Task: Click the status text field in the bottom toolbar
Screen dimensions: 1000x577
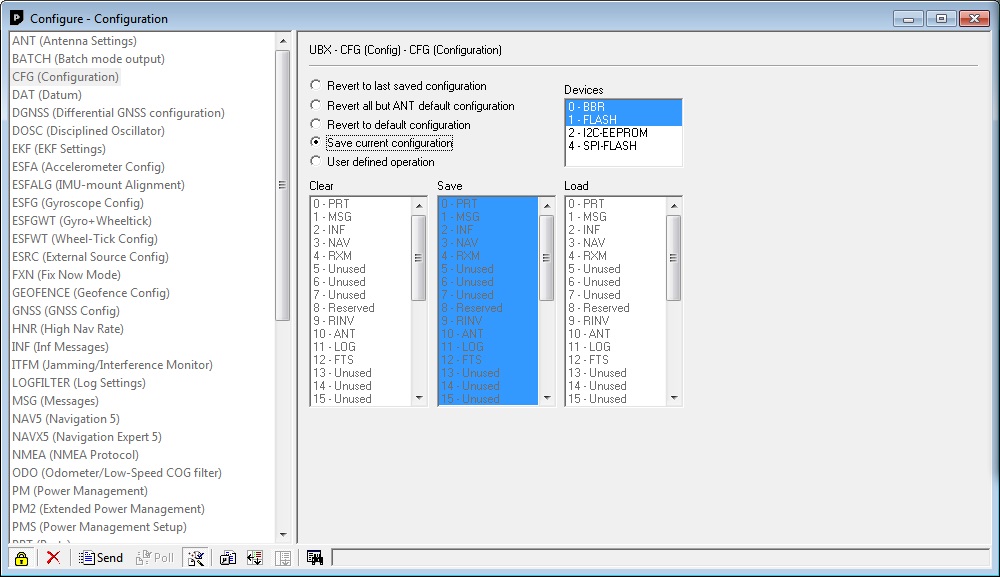Action: (660, 558)
